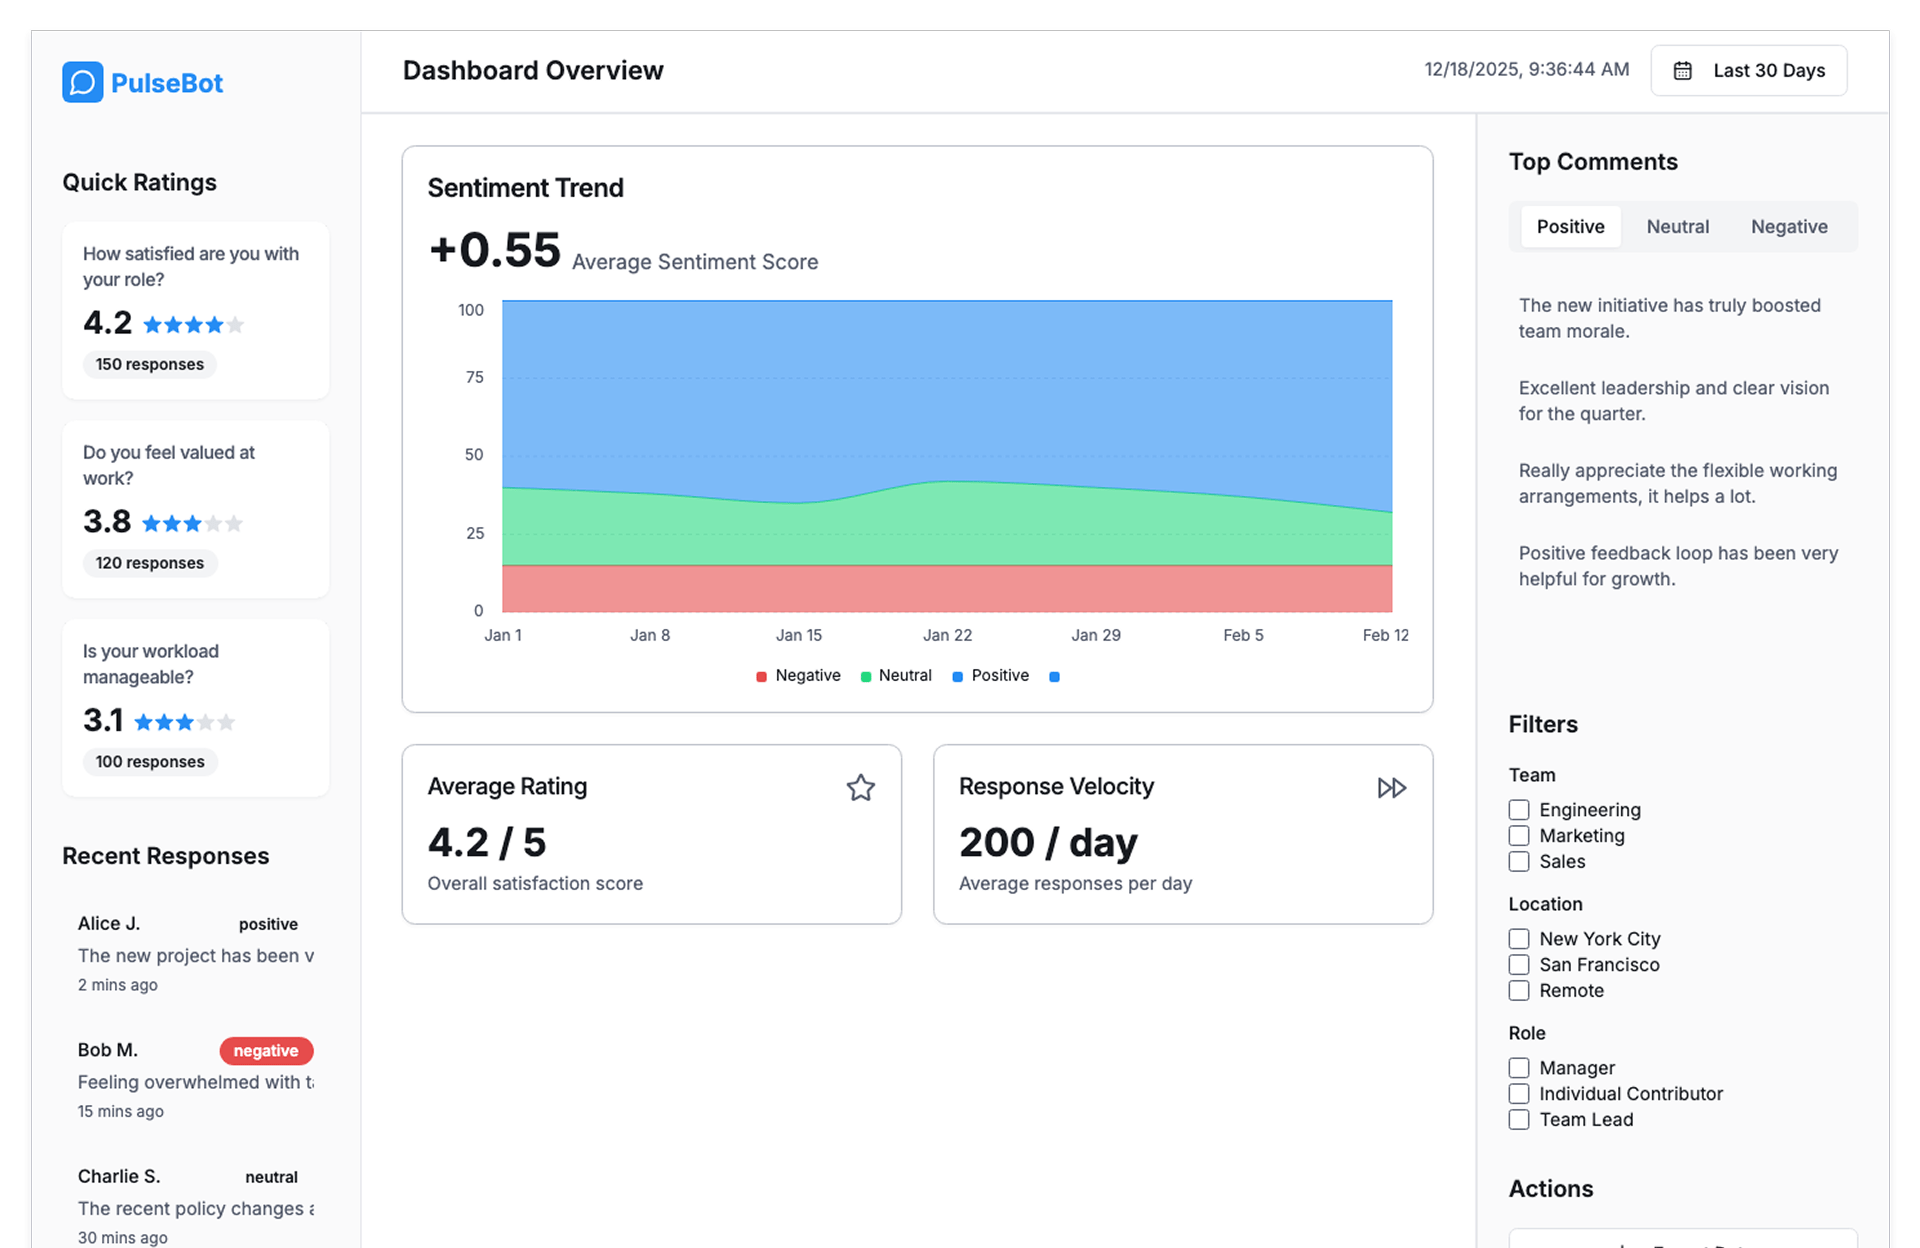Click the 150 responses badge
Screen dimensions: 1920x1248
pyautogui.click(x=150, y=365)
